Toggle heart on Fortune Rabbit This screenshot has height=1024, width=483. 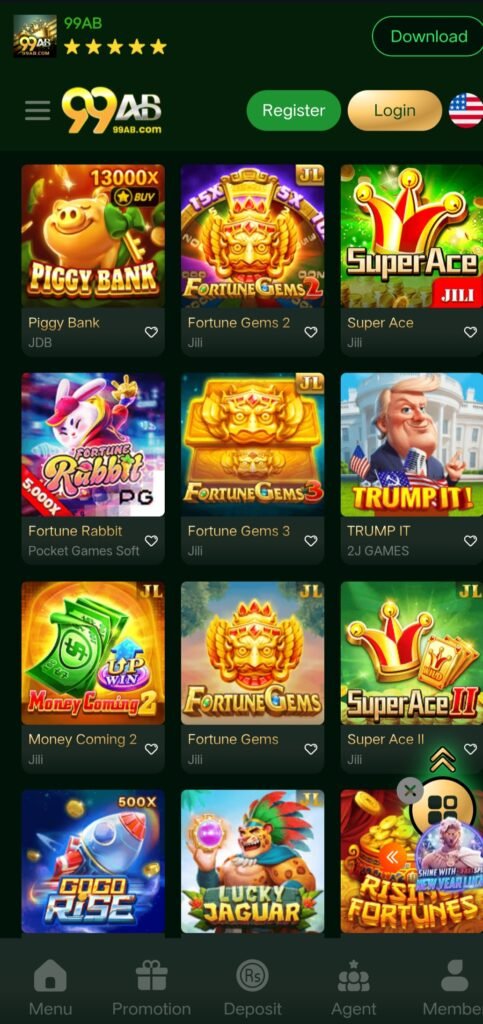point(151,541)
